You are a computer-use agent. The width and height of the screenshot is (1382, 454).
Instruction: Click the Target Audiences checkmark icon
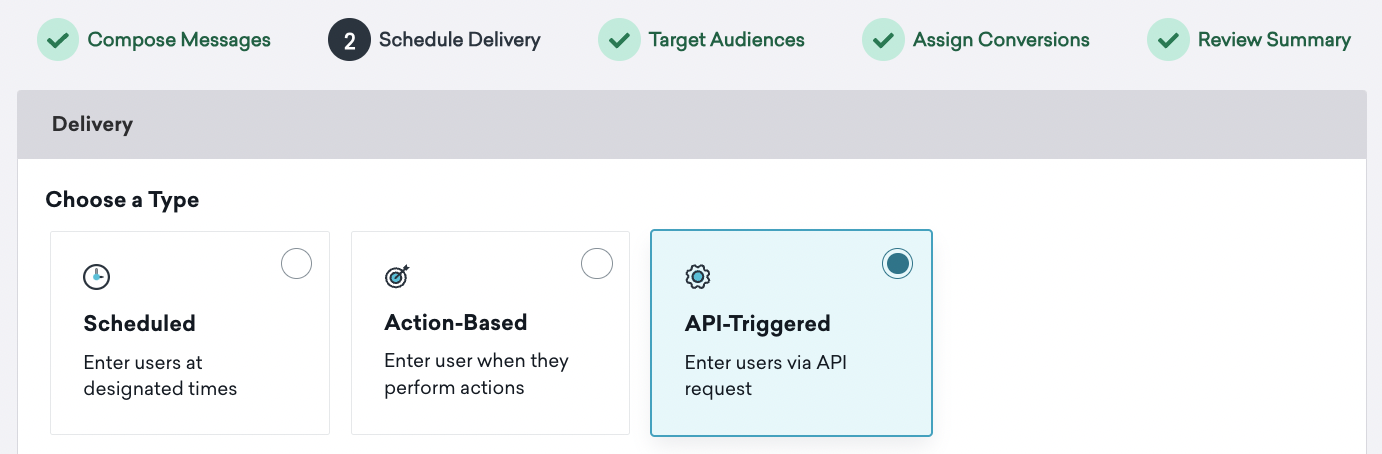(x=619, y=41)
